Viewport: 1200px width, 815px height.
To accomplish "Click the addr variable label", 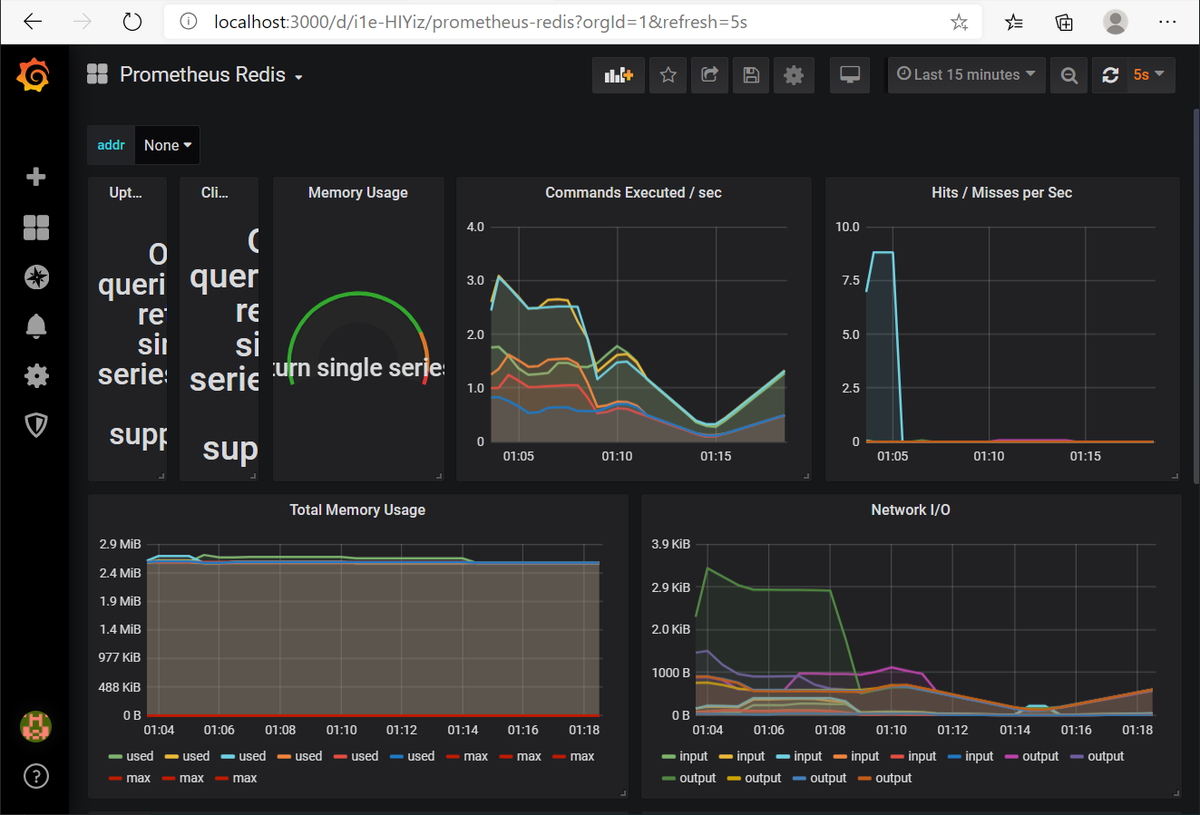I will pos(111,145).
